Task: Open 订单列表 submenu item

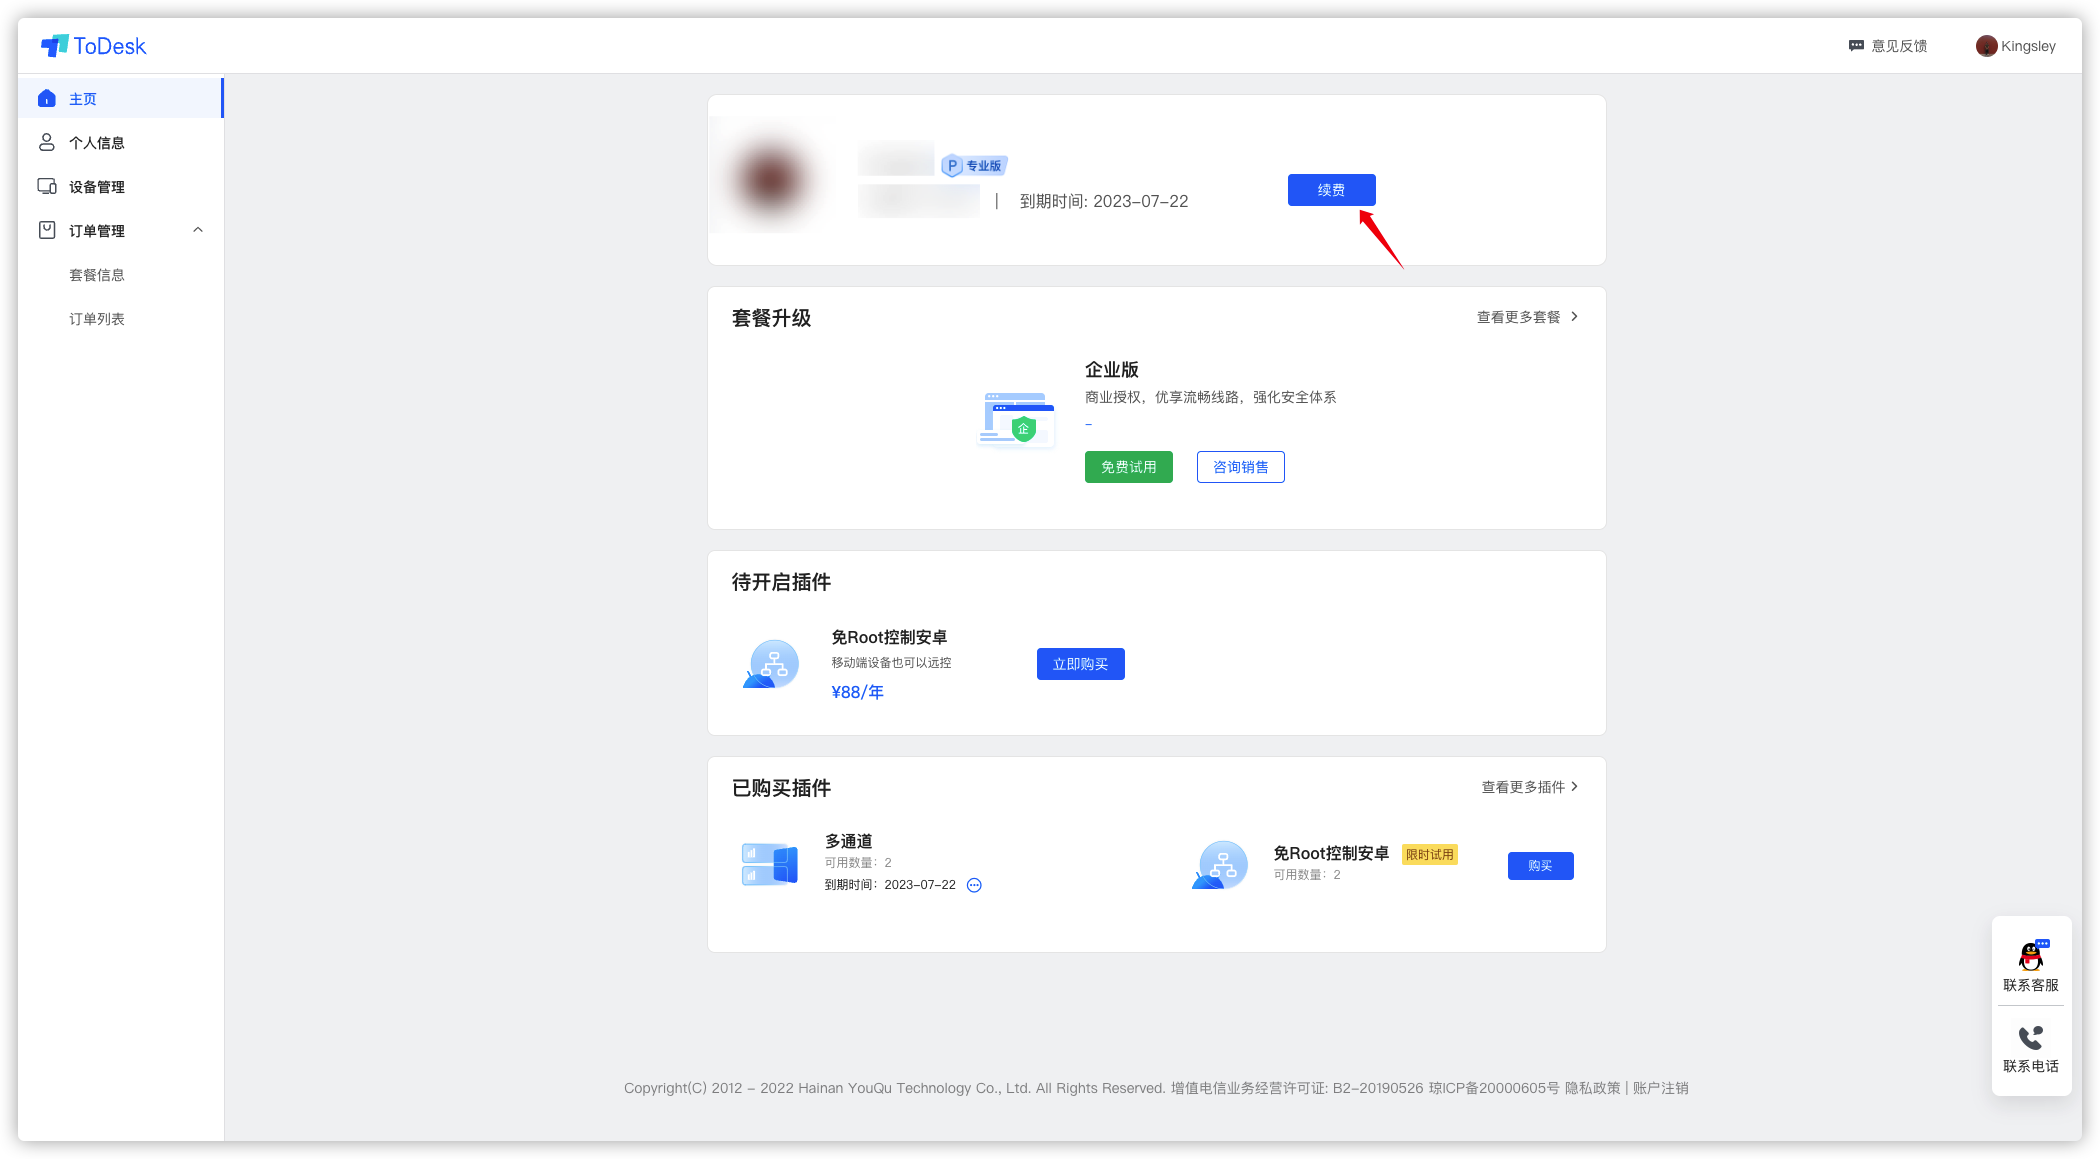Action: (x=96, y=319)
